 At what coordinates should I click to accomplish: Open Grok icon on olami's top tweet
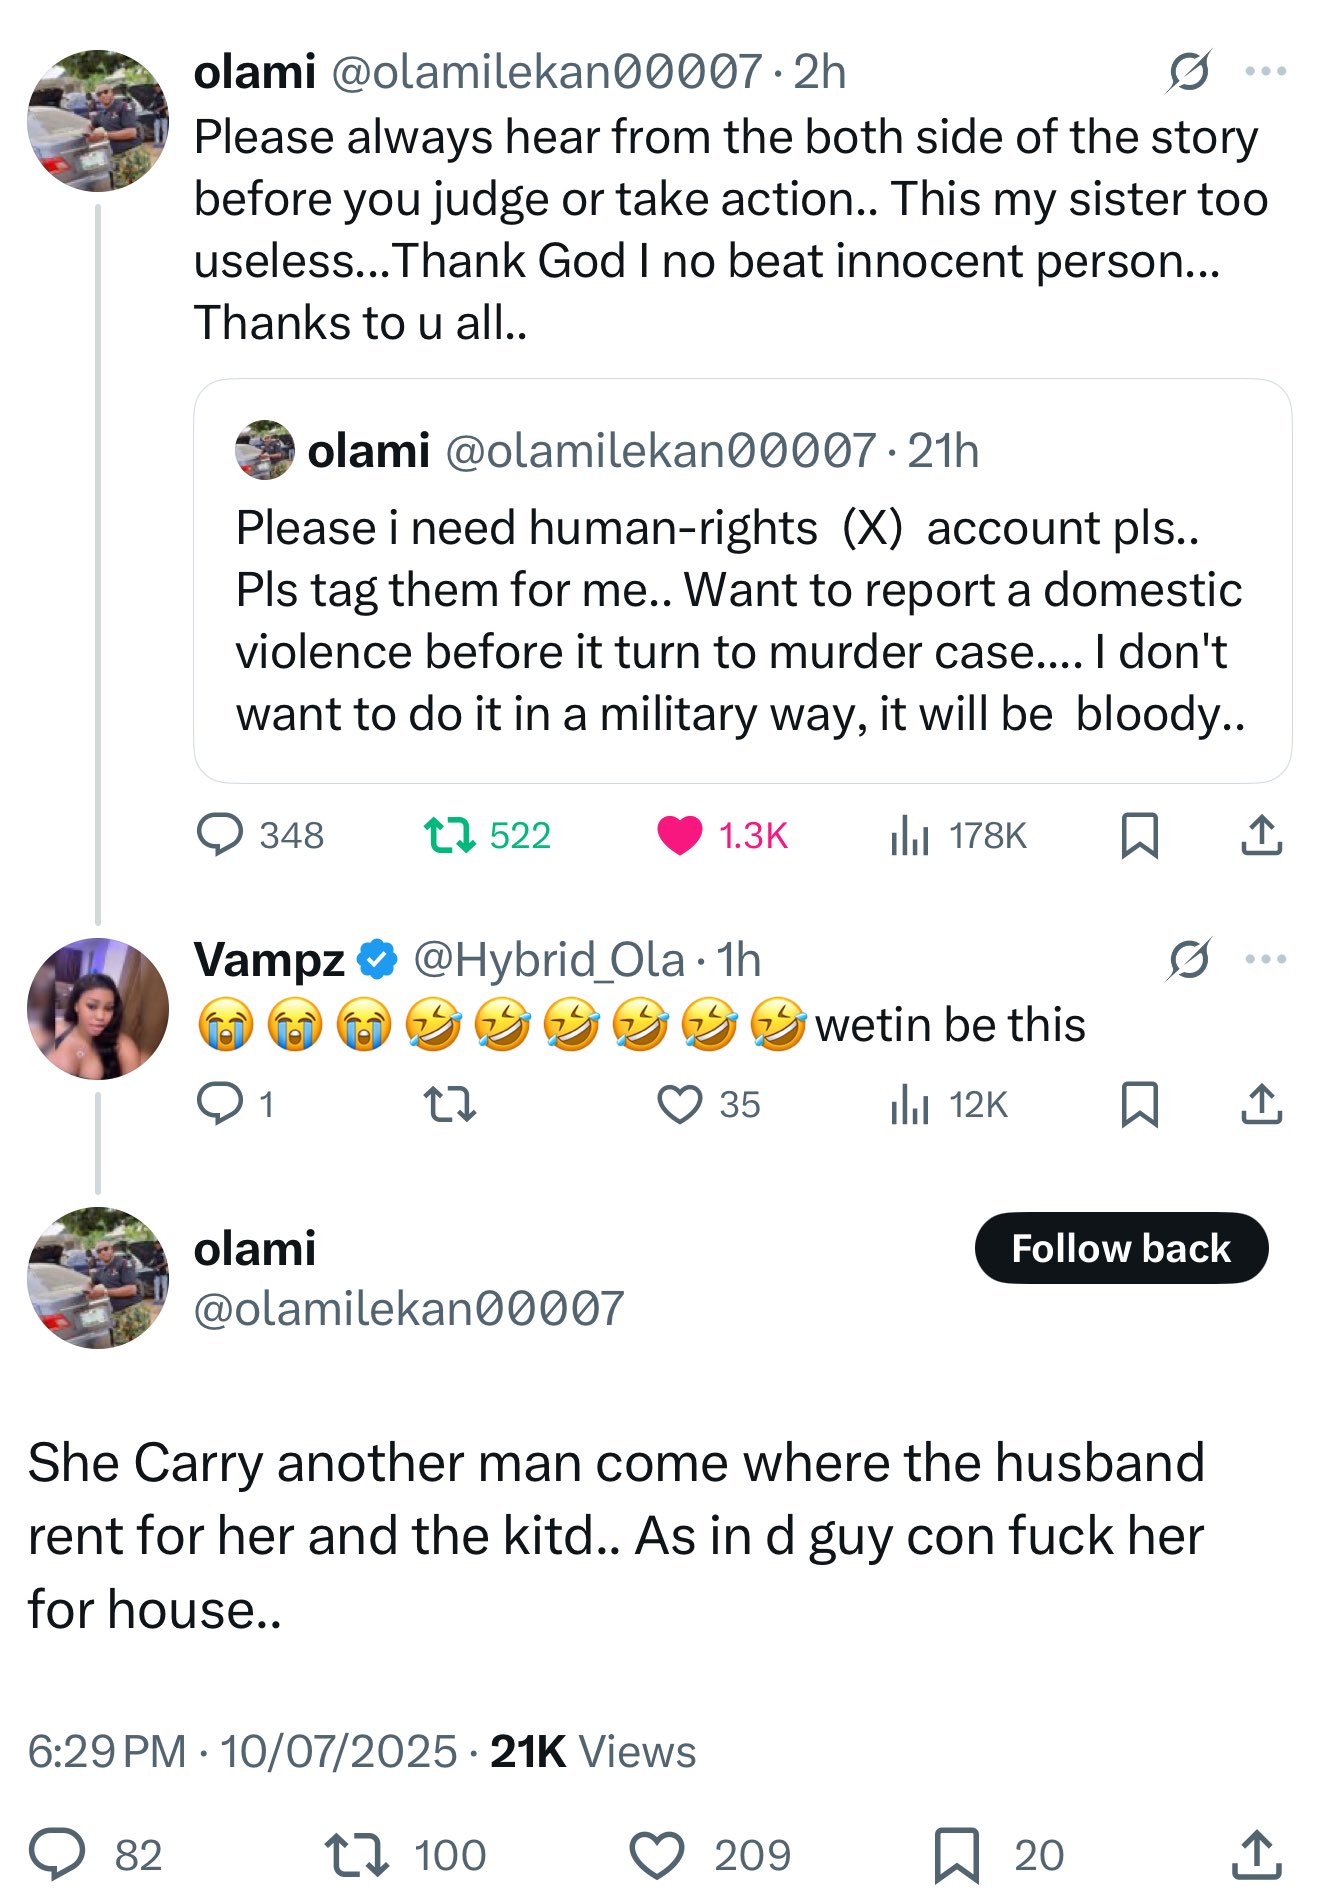pos(1189,71)
